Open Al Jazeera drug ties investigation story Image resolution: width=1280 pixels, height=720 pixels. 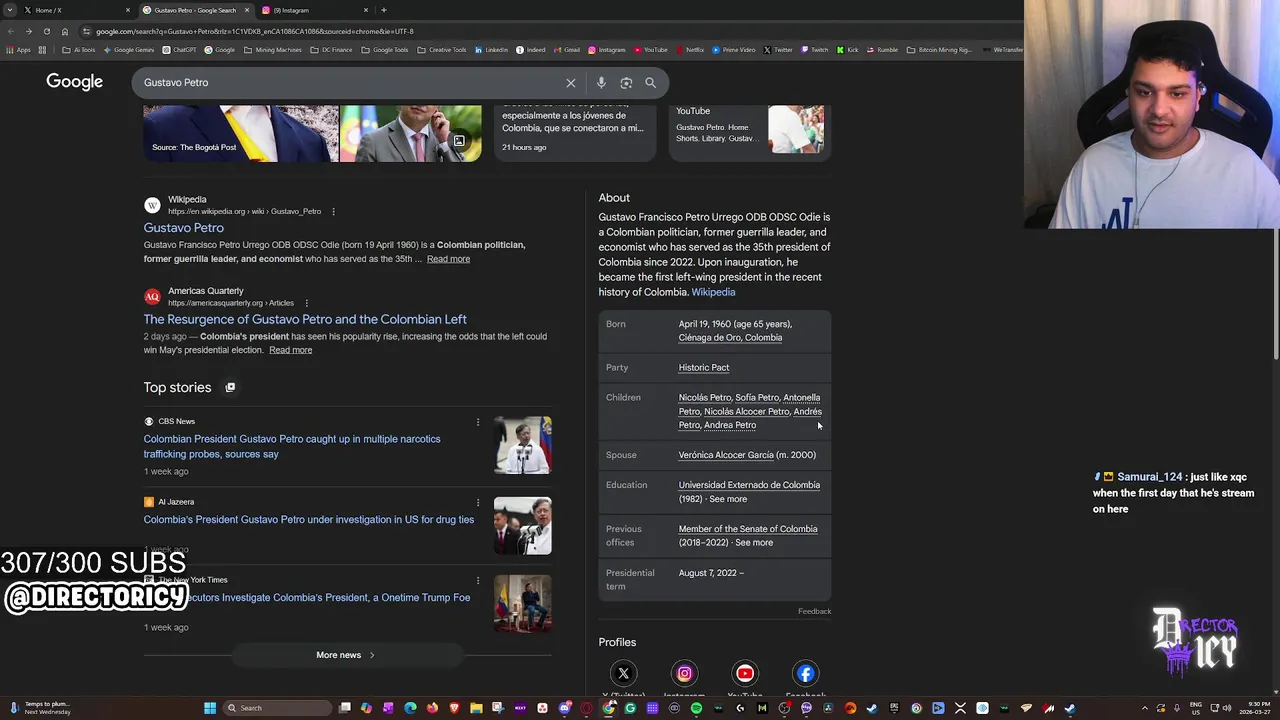309,520
